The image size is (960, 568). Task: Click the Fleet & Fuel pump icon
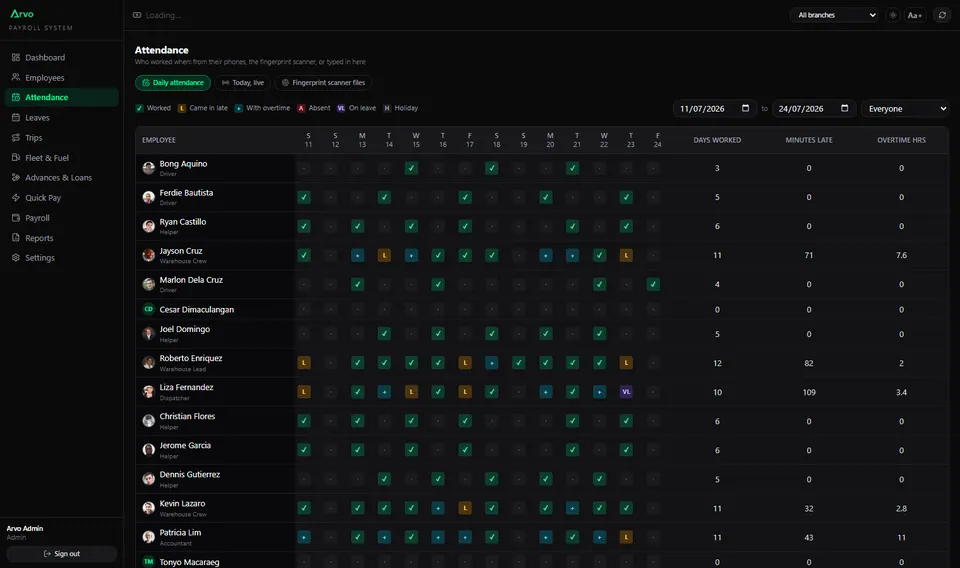click(16, 157)
